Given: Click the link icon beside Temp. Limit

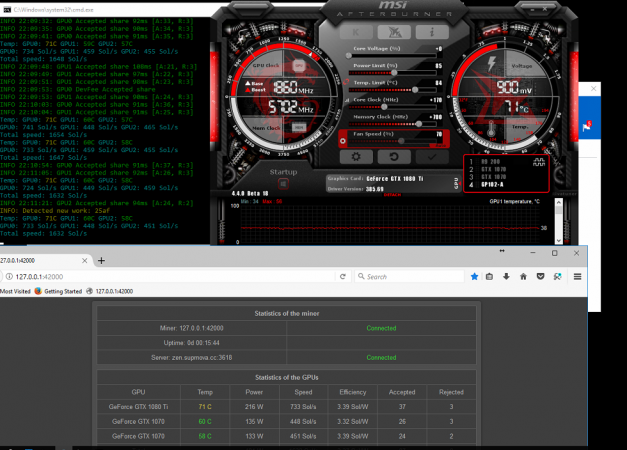Looking at the screenshot, I should 346,82.
